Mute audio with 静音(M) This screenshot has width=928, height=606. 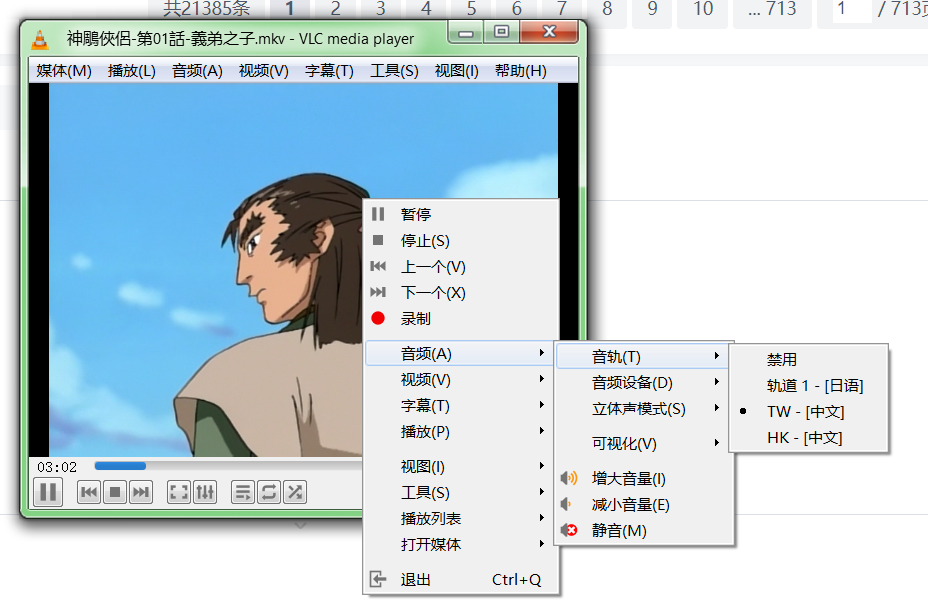coord(644,530)
